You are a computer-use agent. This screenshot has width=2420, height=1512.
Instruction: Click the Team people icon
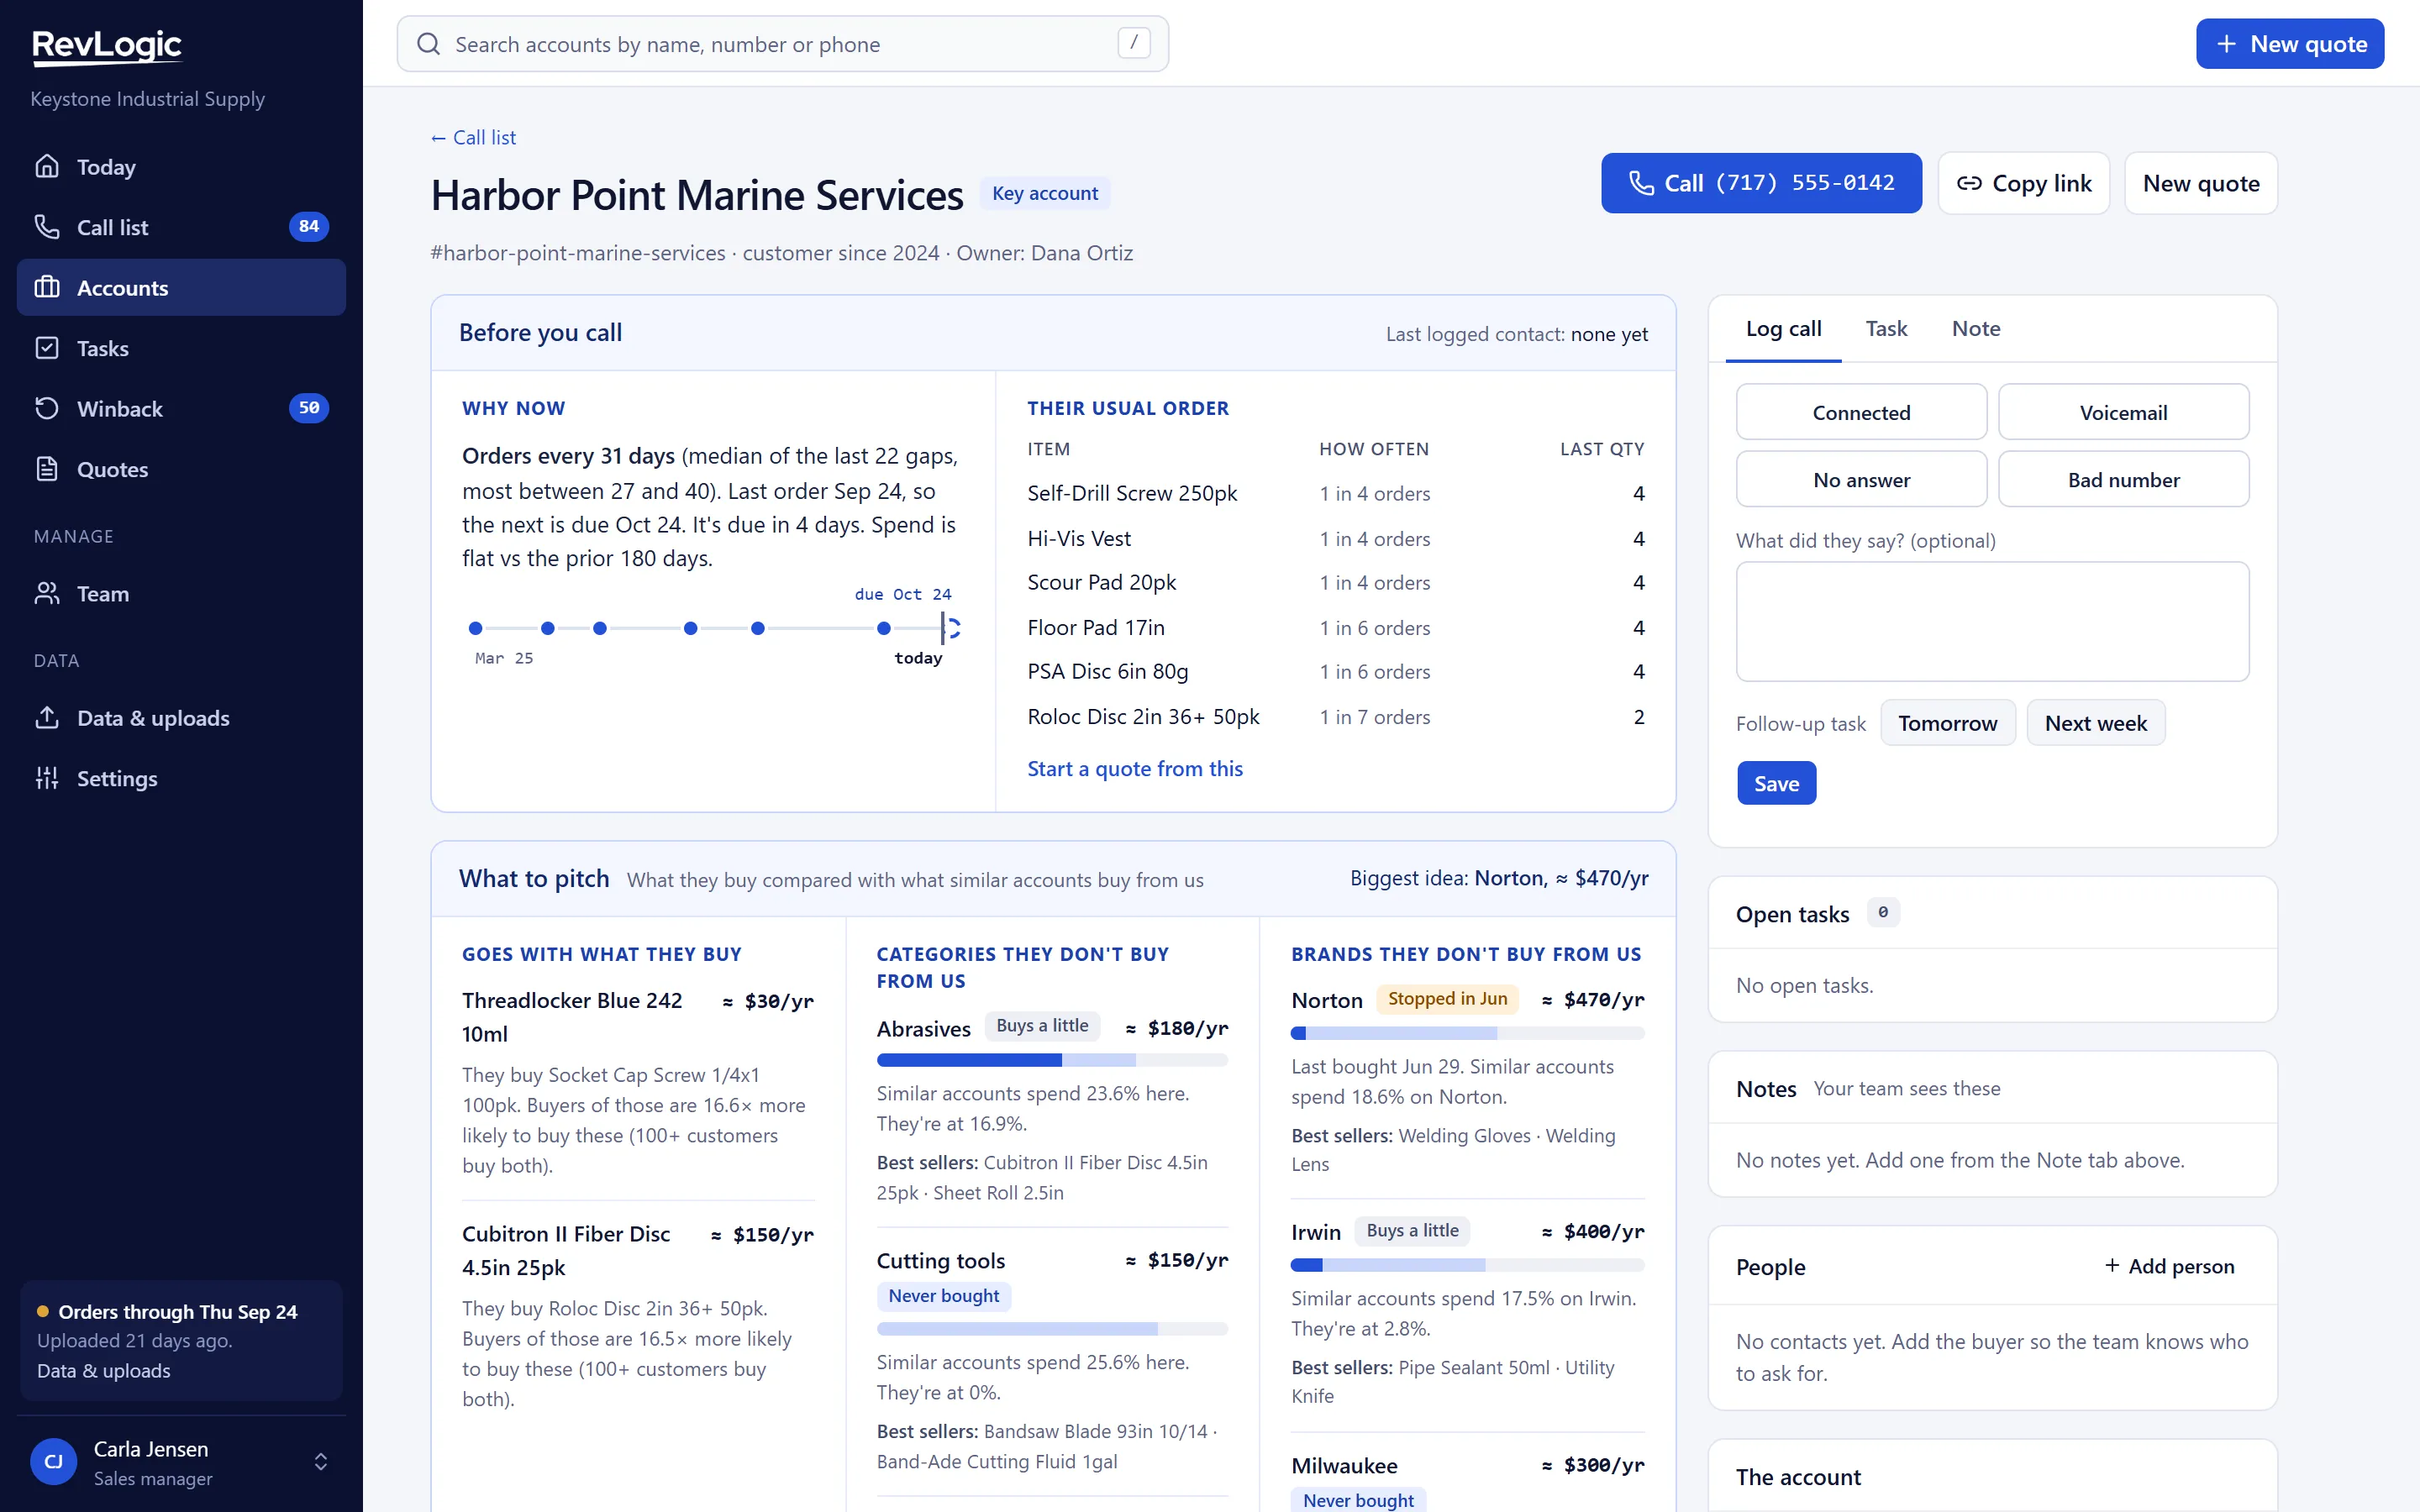[x=47, y=593]
